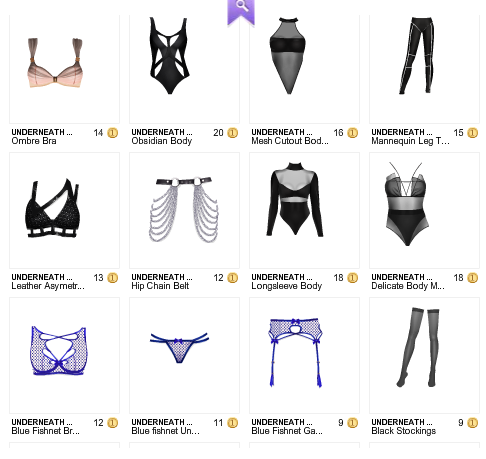Choose the Mesh Cutout Body thumbnail
The width and height of the screenshot is (486, 459).
point(305,69)
